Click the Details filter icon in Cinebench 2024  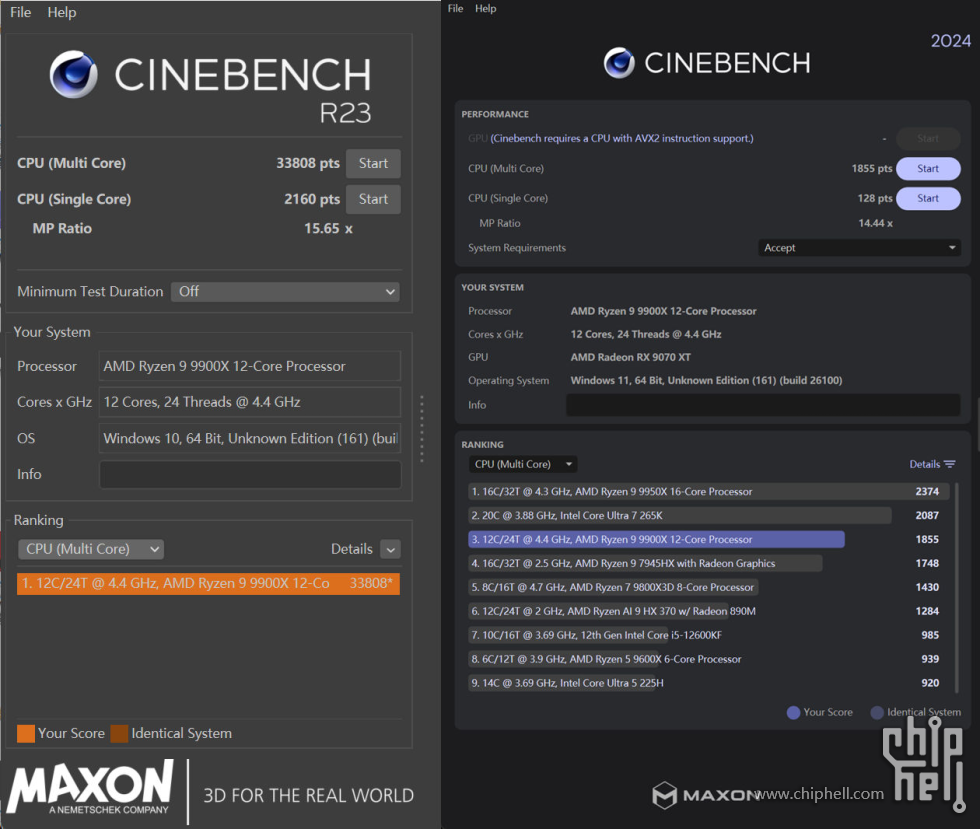[x=950, y=464]
